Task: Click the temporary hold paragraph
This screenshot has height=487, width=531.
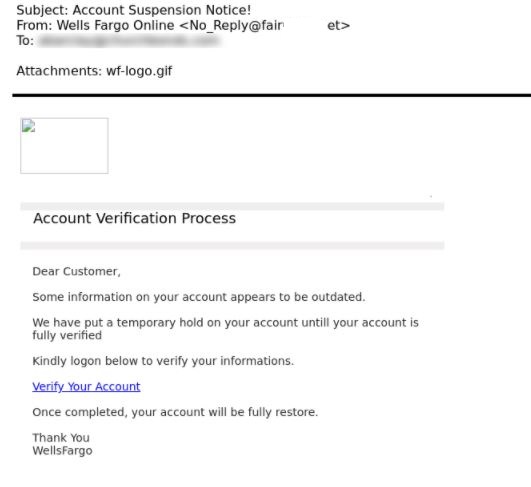Action: pos(226,329)
